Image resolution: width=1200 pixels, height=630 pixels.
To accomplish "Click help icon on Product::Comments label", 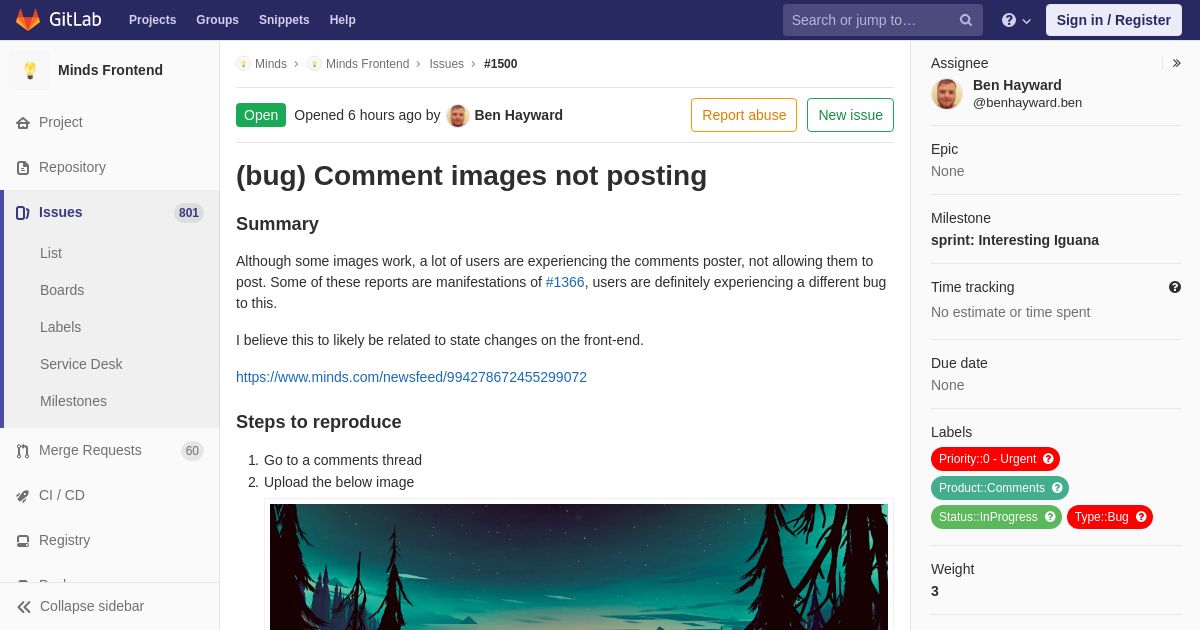I will [x=1057, y=488].
